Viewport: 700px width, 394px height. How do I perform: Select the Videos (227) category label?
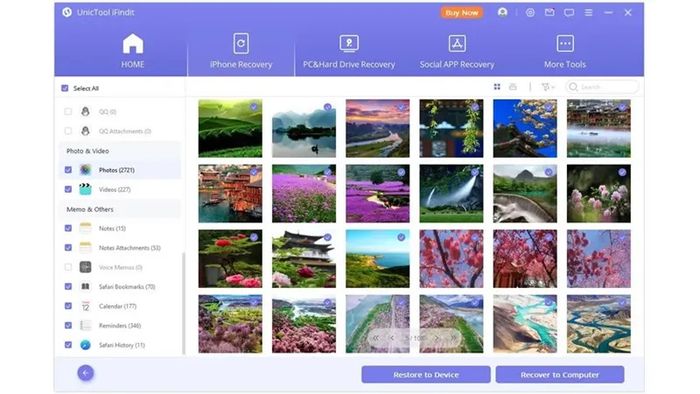click(115, 190)
